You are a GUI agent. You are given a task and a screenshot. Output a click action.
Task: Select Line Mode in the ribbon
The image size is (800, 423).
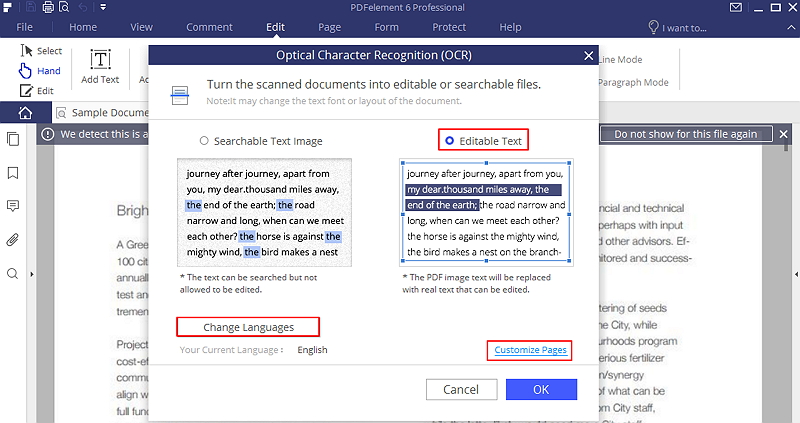click(620, 60)
